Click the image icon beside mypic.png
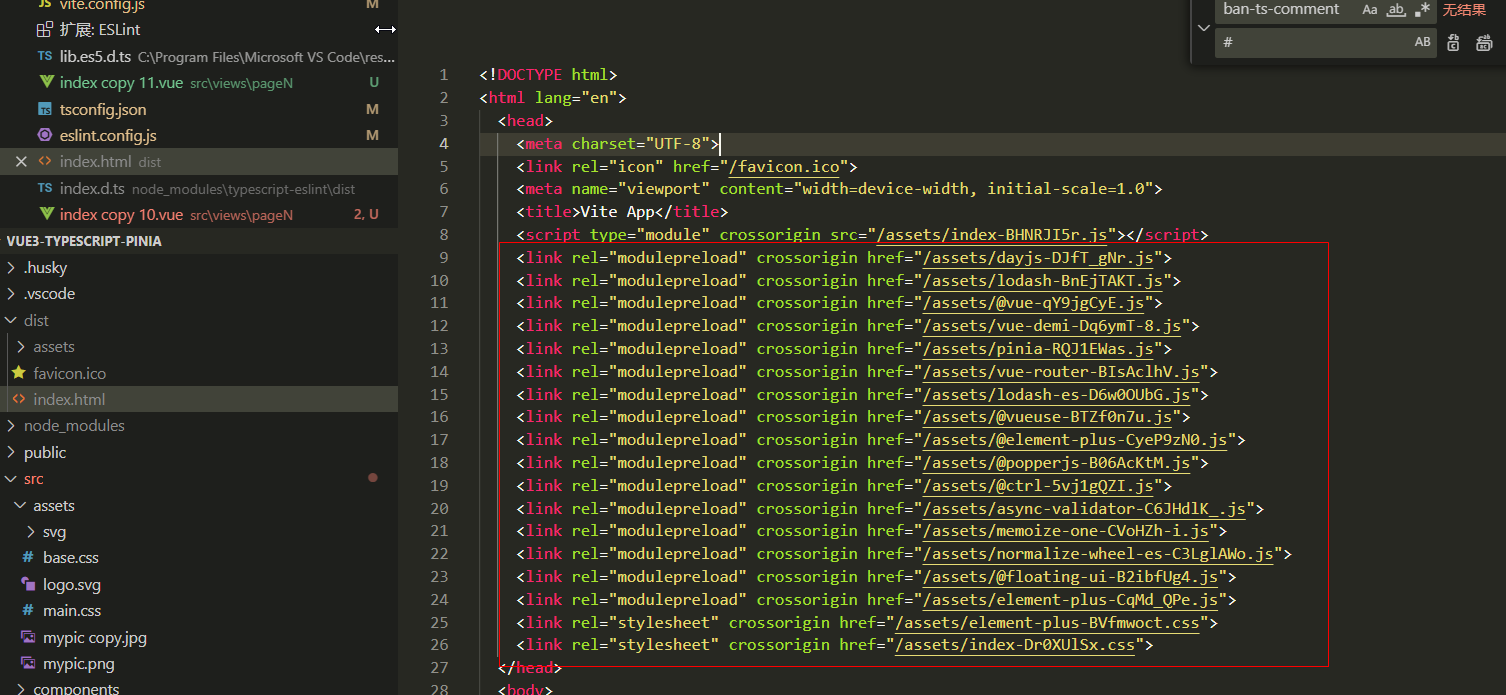 click(x=28, y=663)
